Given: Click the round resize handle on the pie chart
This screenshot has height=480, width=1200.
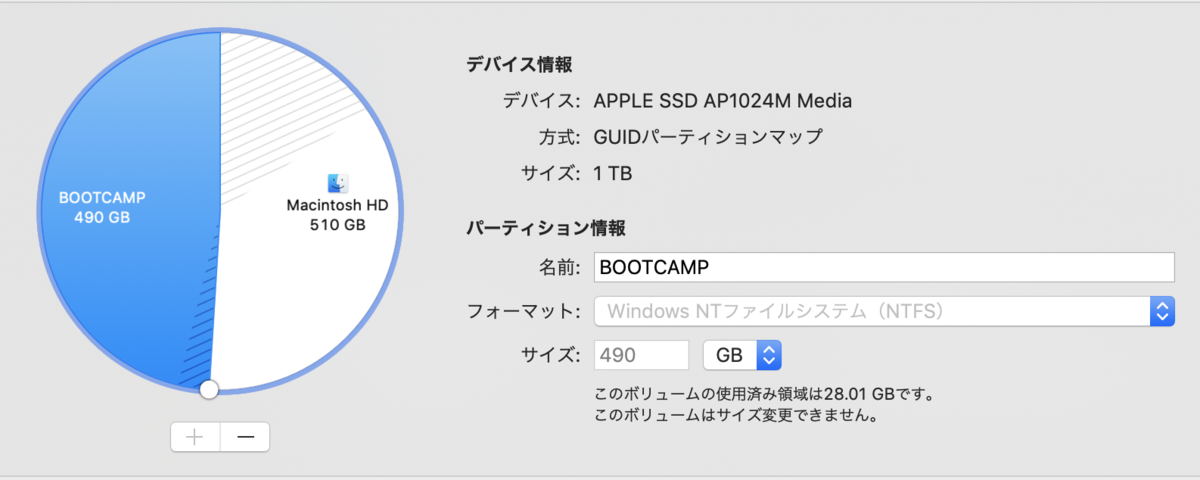Looking at the screenshot, I should [208, 389].
